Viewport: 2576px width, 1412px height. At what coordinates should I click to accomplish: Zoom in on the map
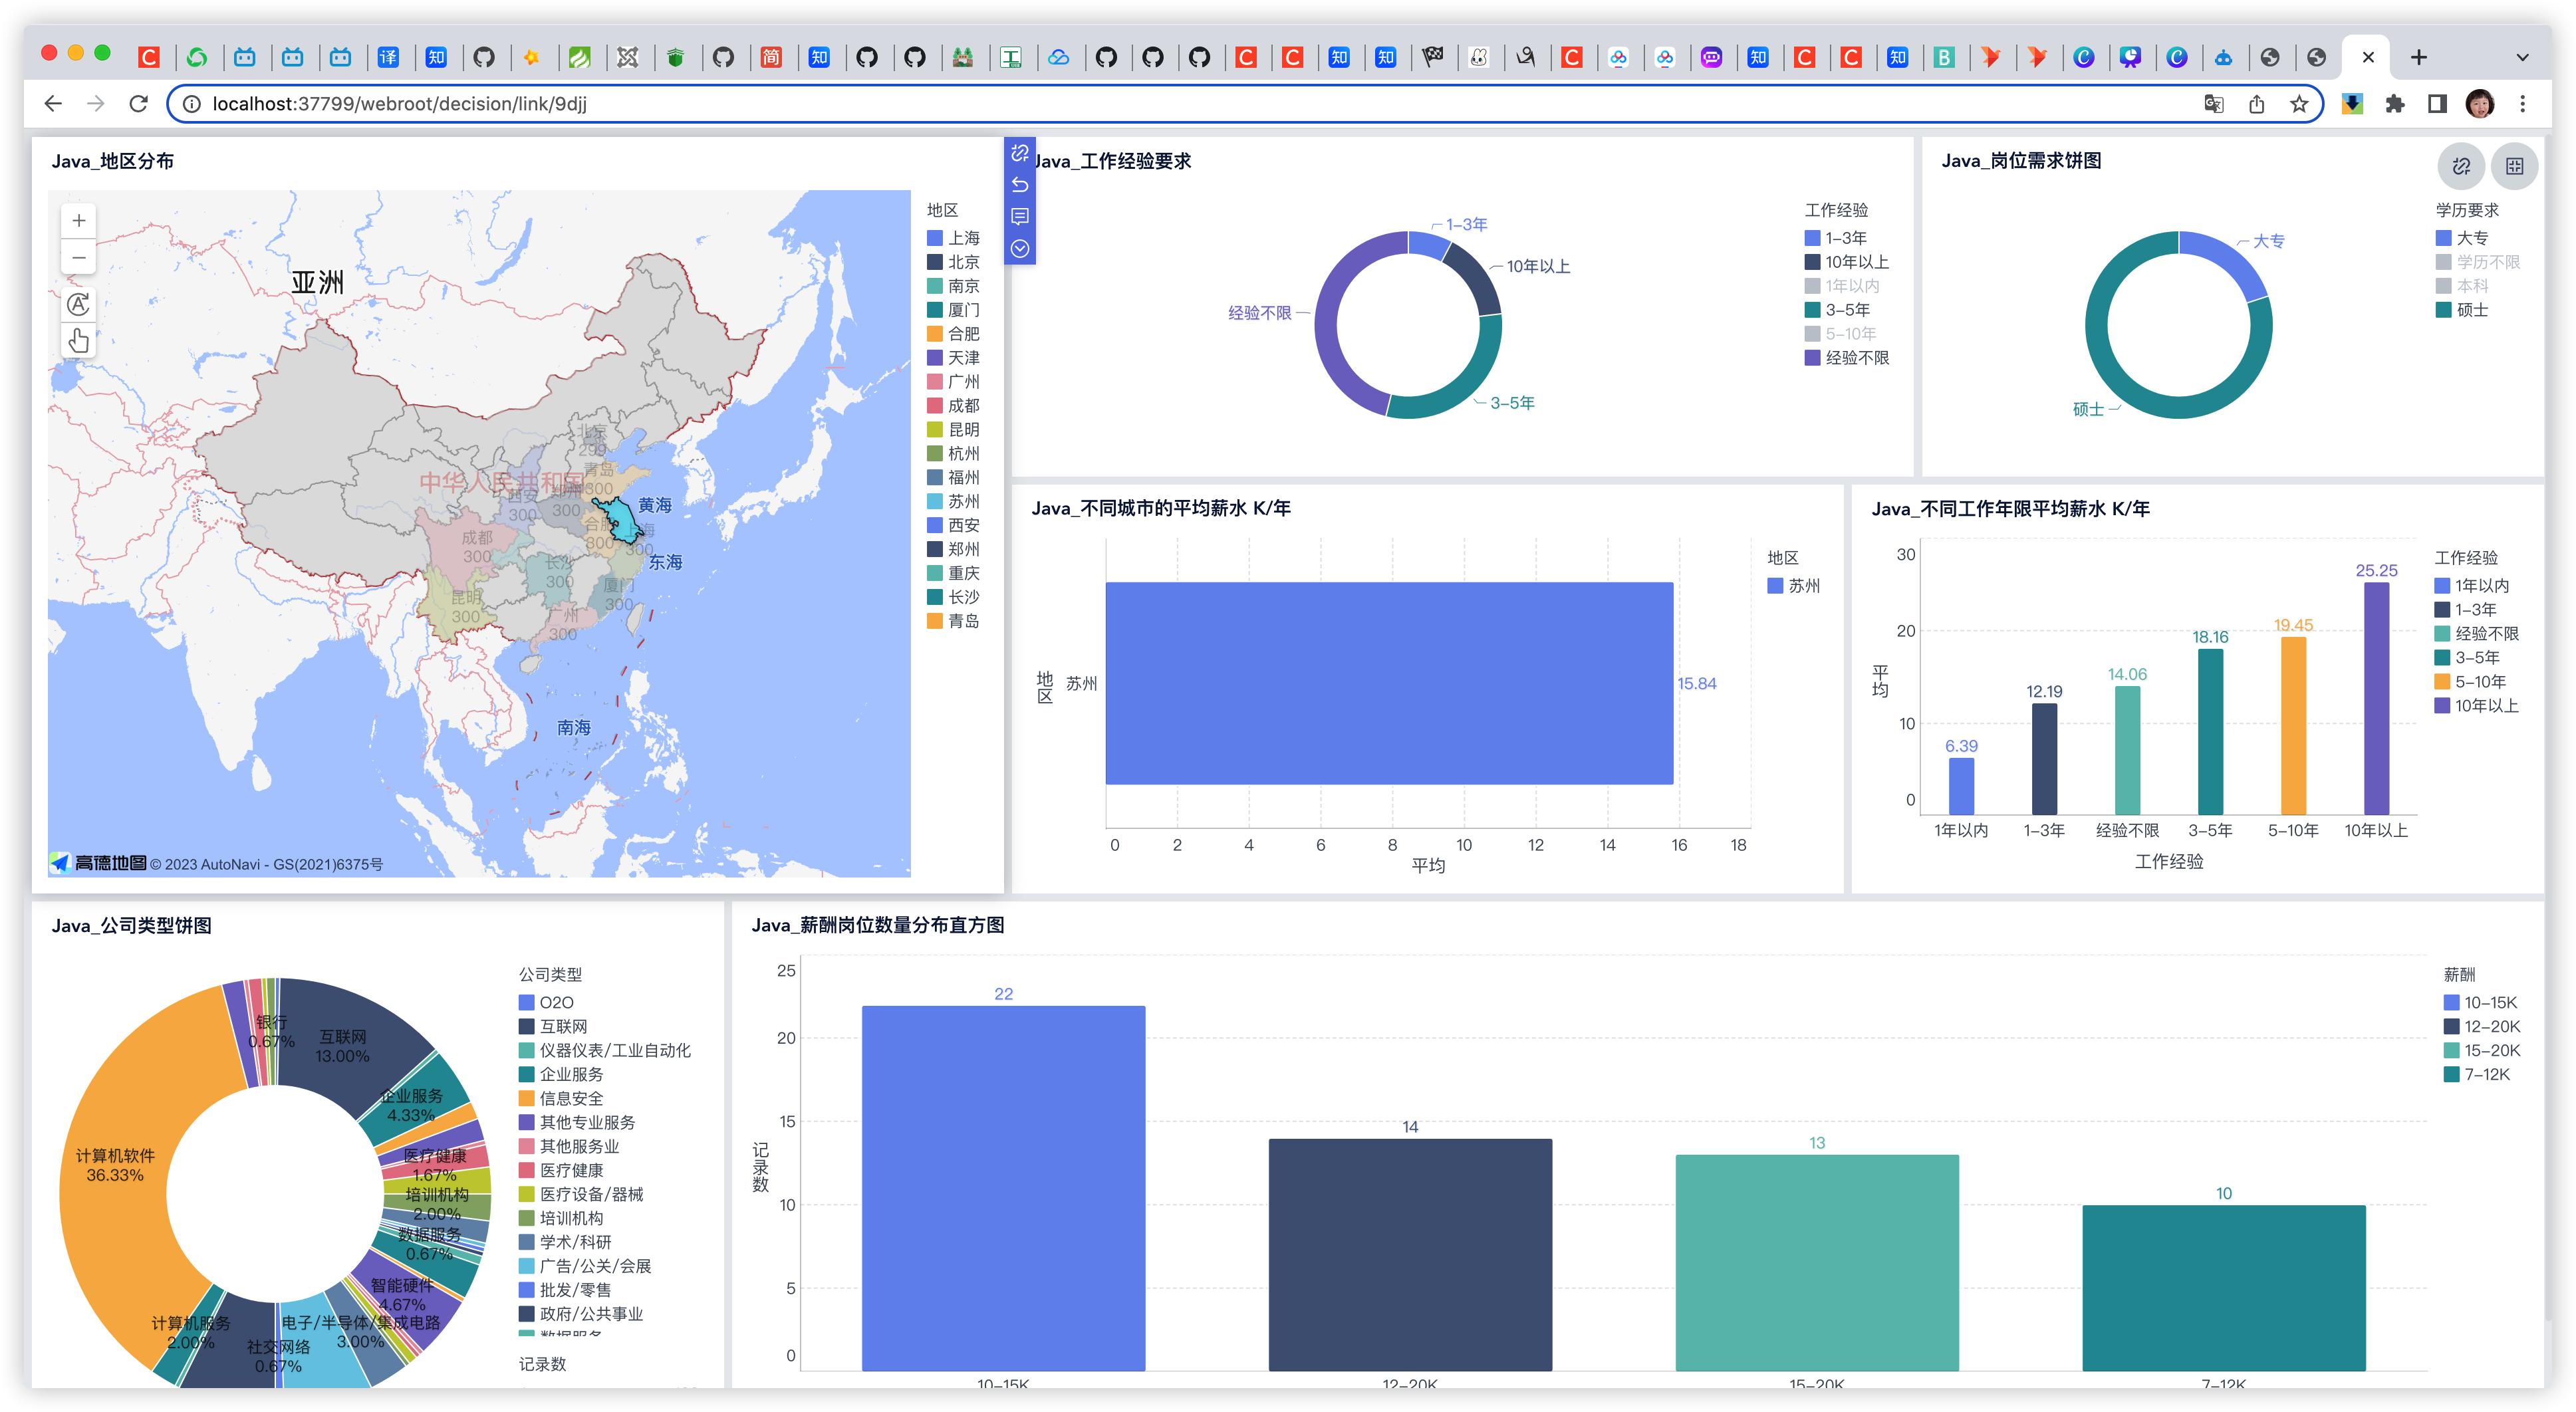click(78, 220)
